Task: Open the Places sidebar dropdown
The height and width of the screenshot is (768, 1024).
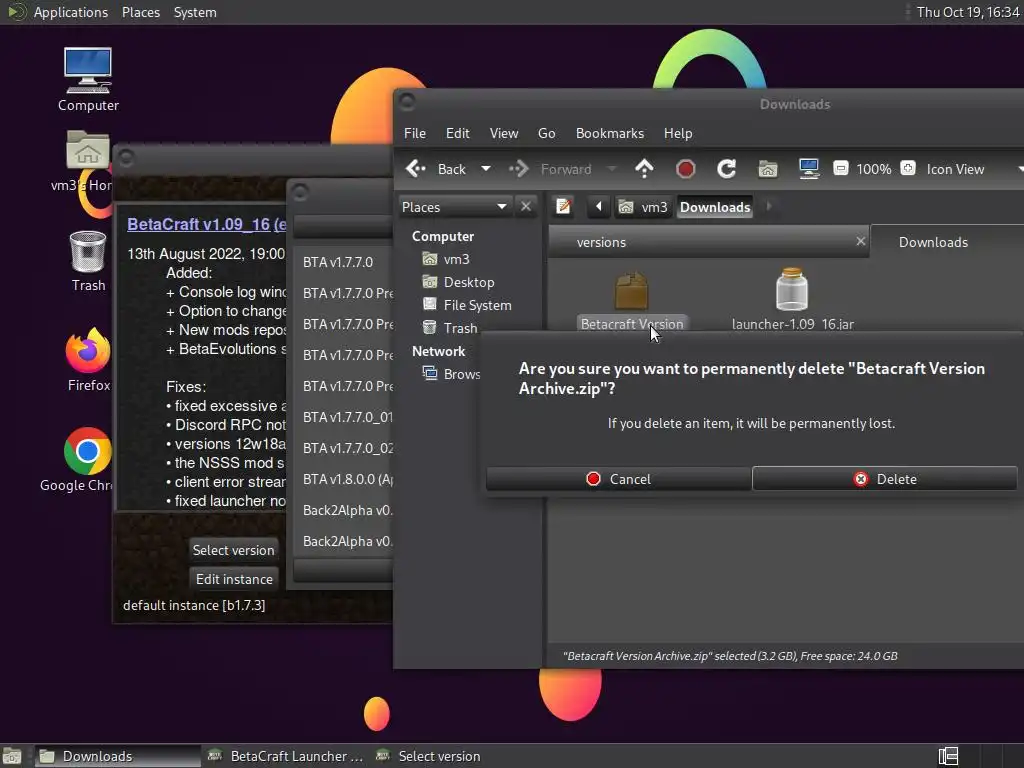Action: tap(454, 207)
